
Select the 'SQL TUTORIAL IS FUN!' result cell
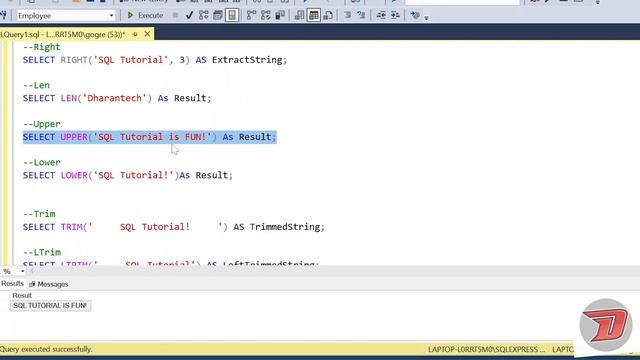coord(50,305)
